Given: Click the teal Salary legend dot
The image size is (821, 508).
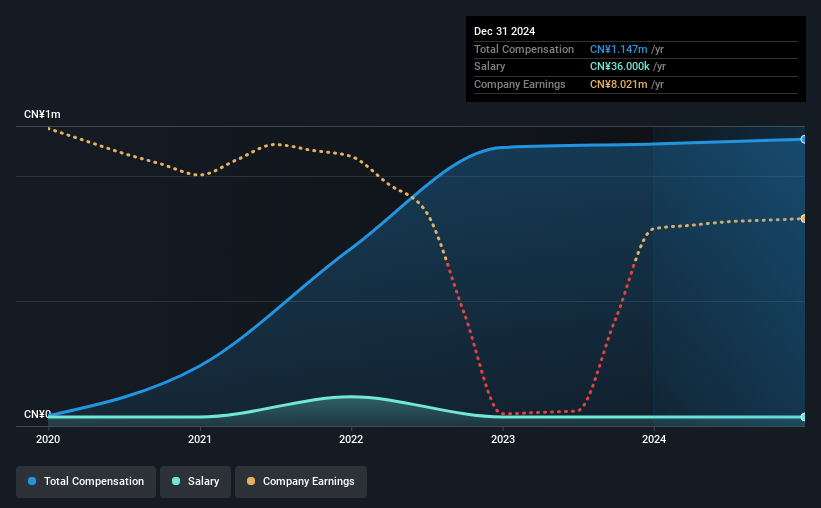Looking at the screenshot, I should [176, 481].
